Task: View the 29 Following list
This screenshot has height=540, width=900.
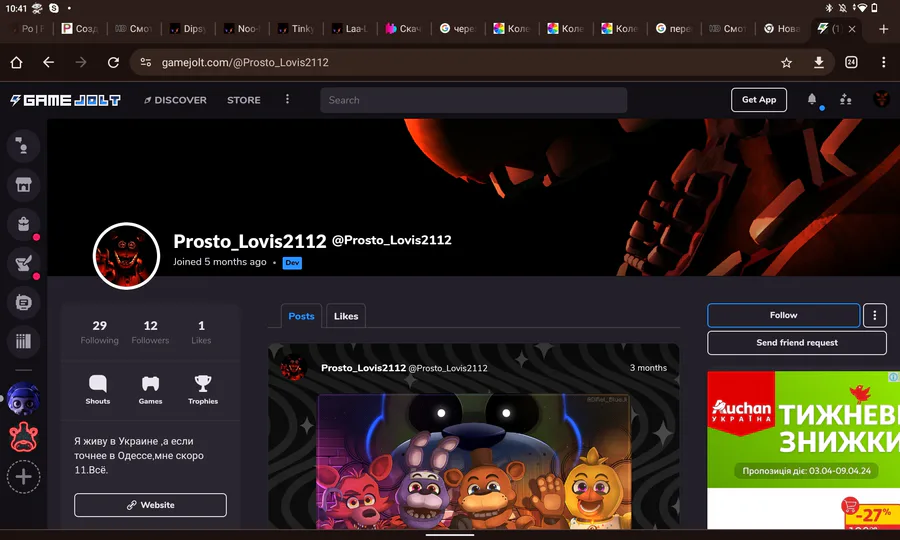Action: (99, 332)
